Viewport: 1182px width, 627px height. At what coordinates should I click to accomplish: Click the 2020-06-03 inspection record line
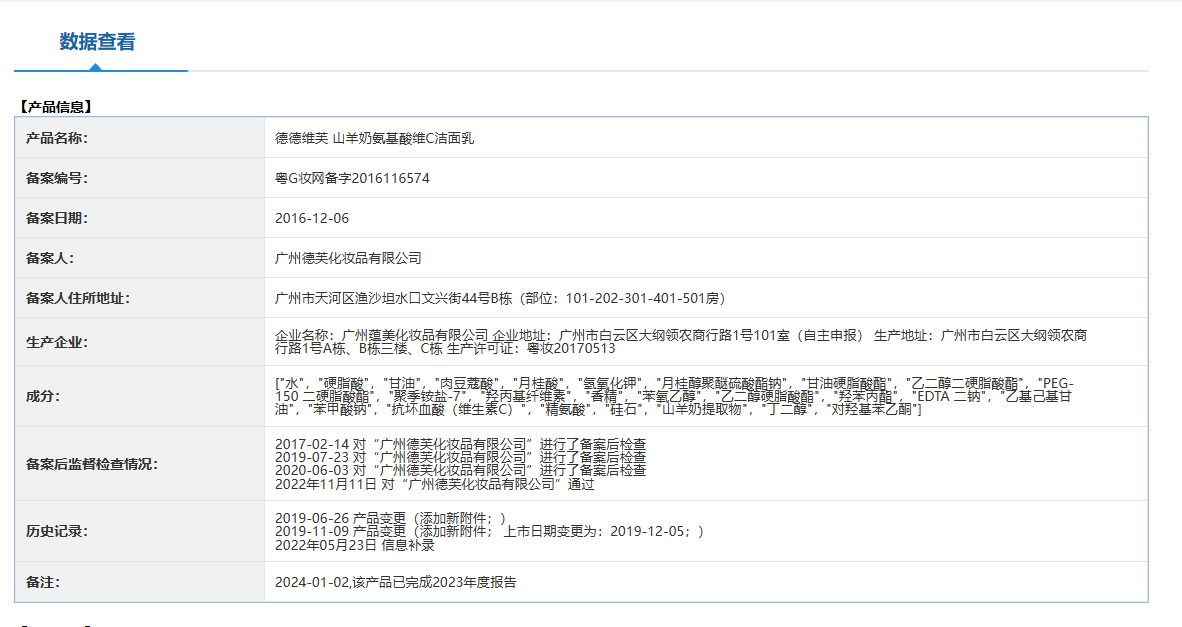tap(461, 470)
